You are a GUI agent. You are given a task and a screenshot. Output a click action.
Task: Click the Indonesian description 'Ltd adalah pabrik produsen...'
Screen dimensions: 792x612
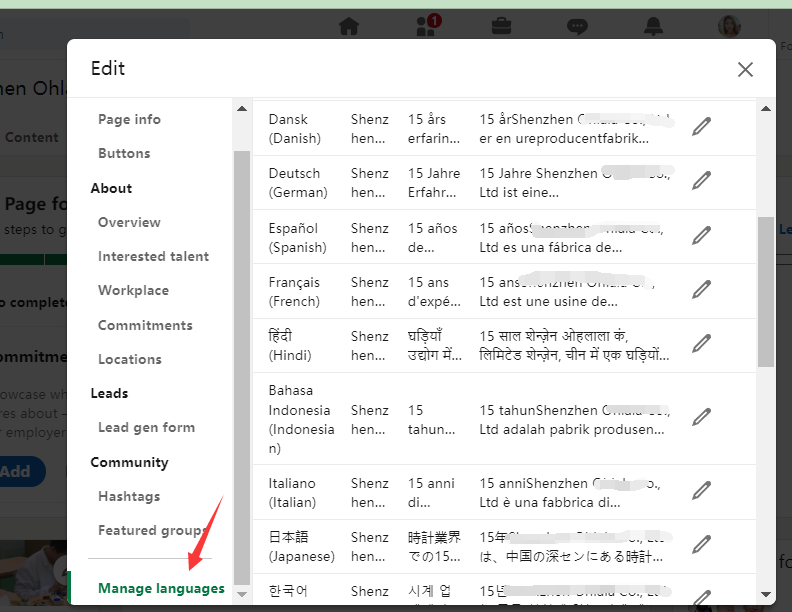572,430
